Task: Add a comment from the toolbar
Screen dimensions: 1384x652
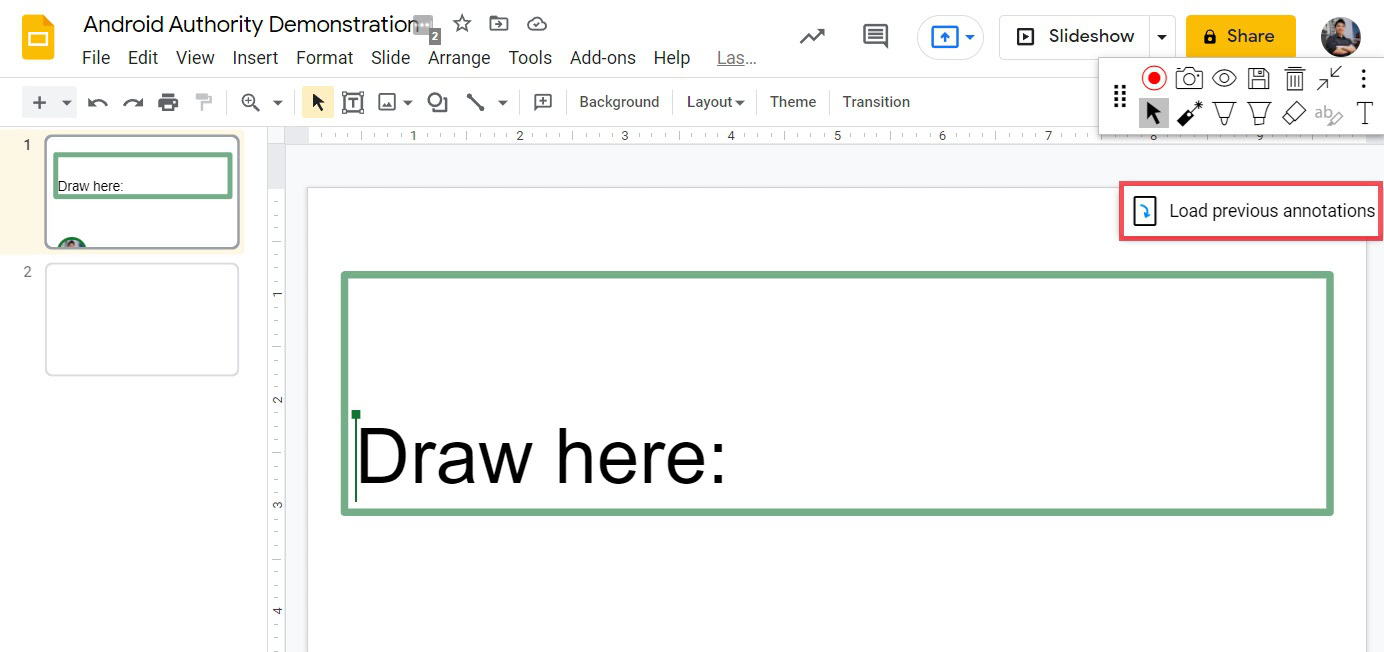Action: 543,102
